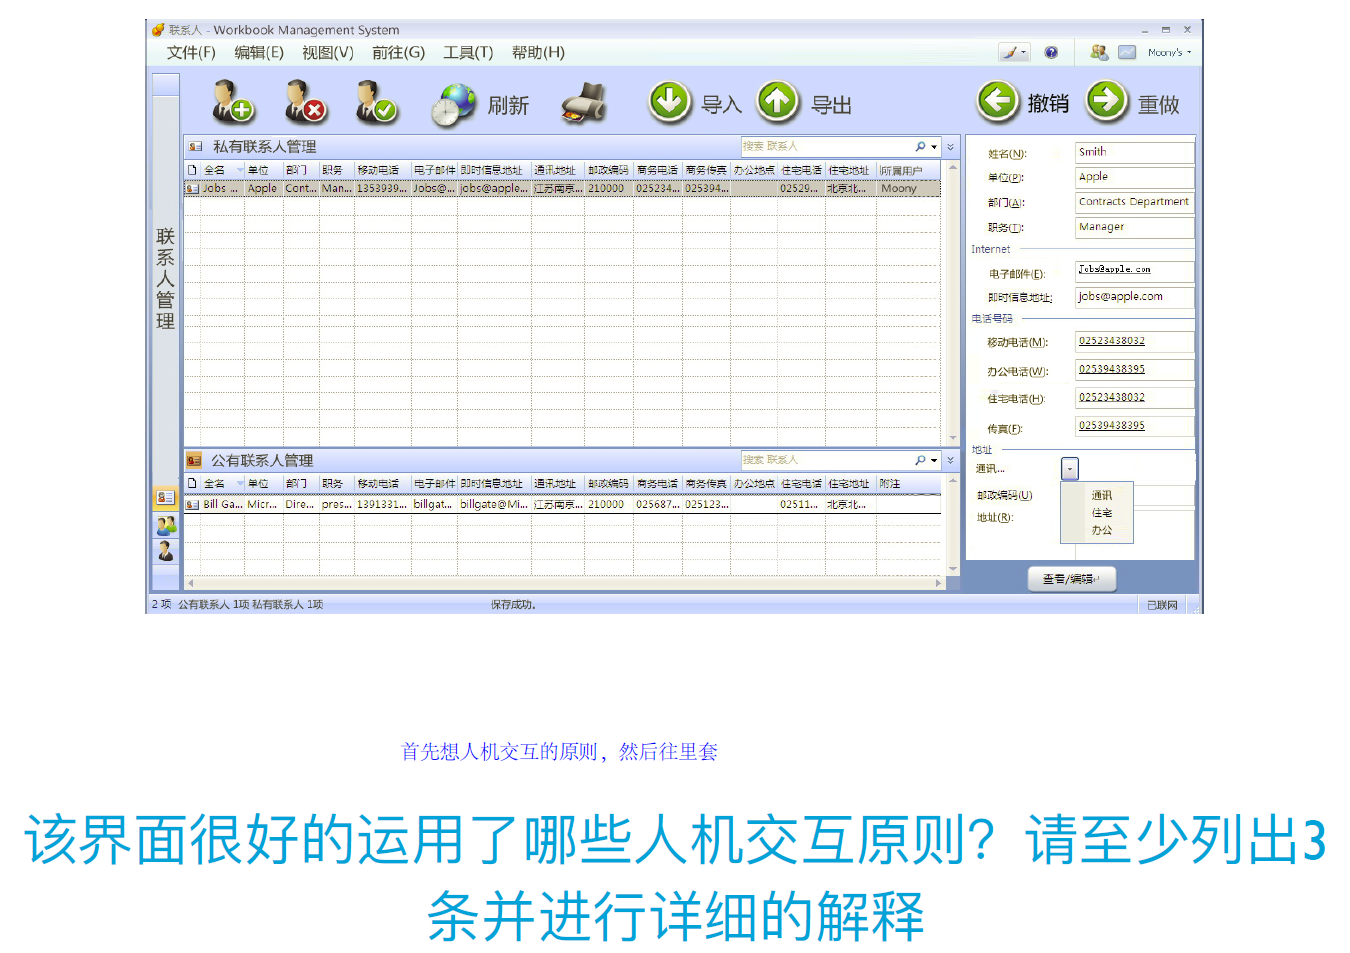Viewport: 1350px width, 953px height.
Task: Click the confirm contact icon with green check
Action: pyautogui.click(x=377, y=102)
